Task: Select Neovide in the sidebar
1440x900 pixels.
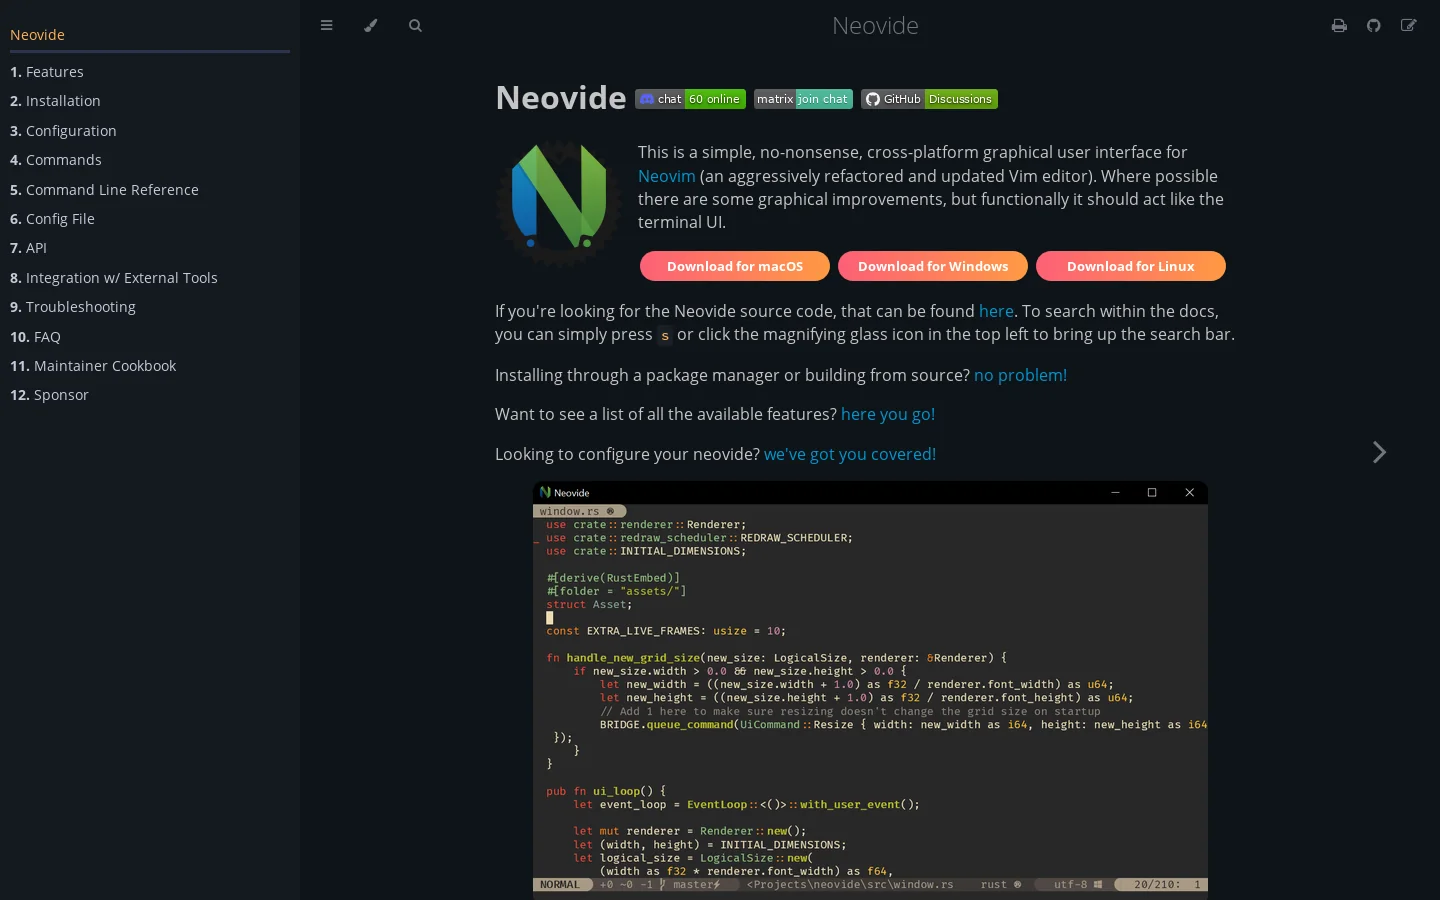Action: [x=37, y=35]
